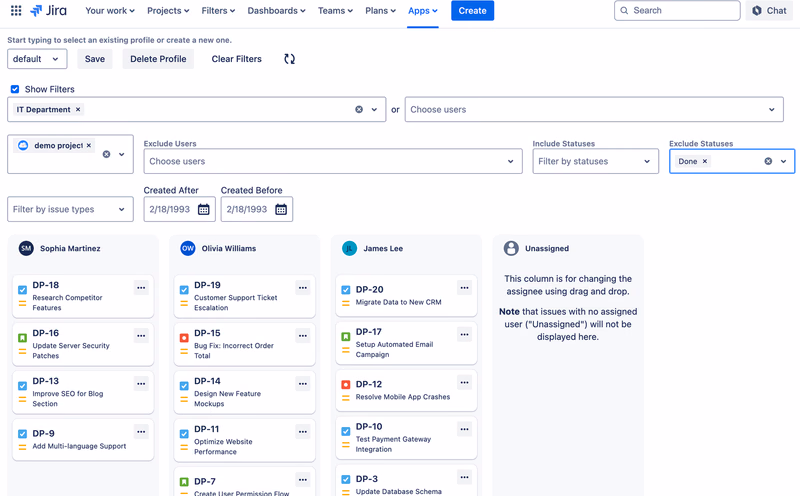
Task: Toggle the Show Filters checkbox
Action: (15, 89)
